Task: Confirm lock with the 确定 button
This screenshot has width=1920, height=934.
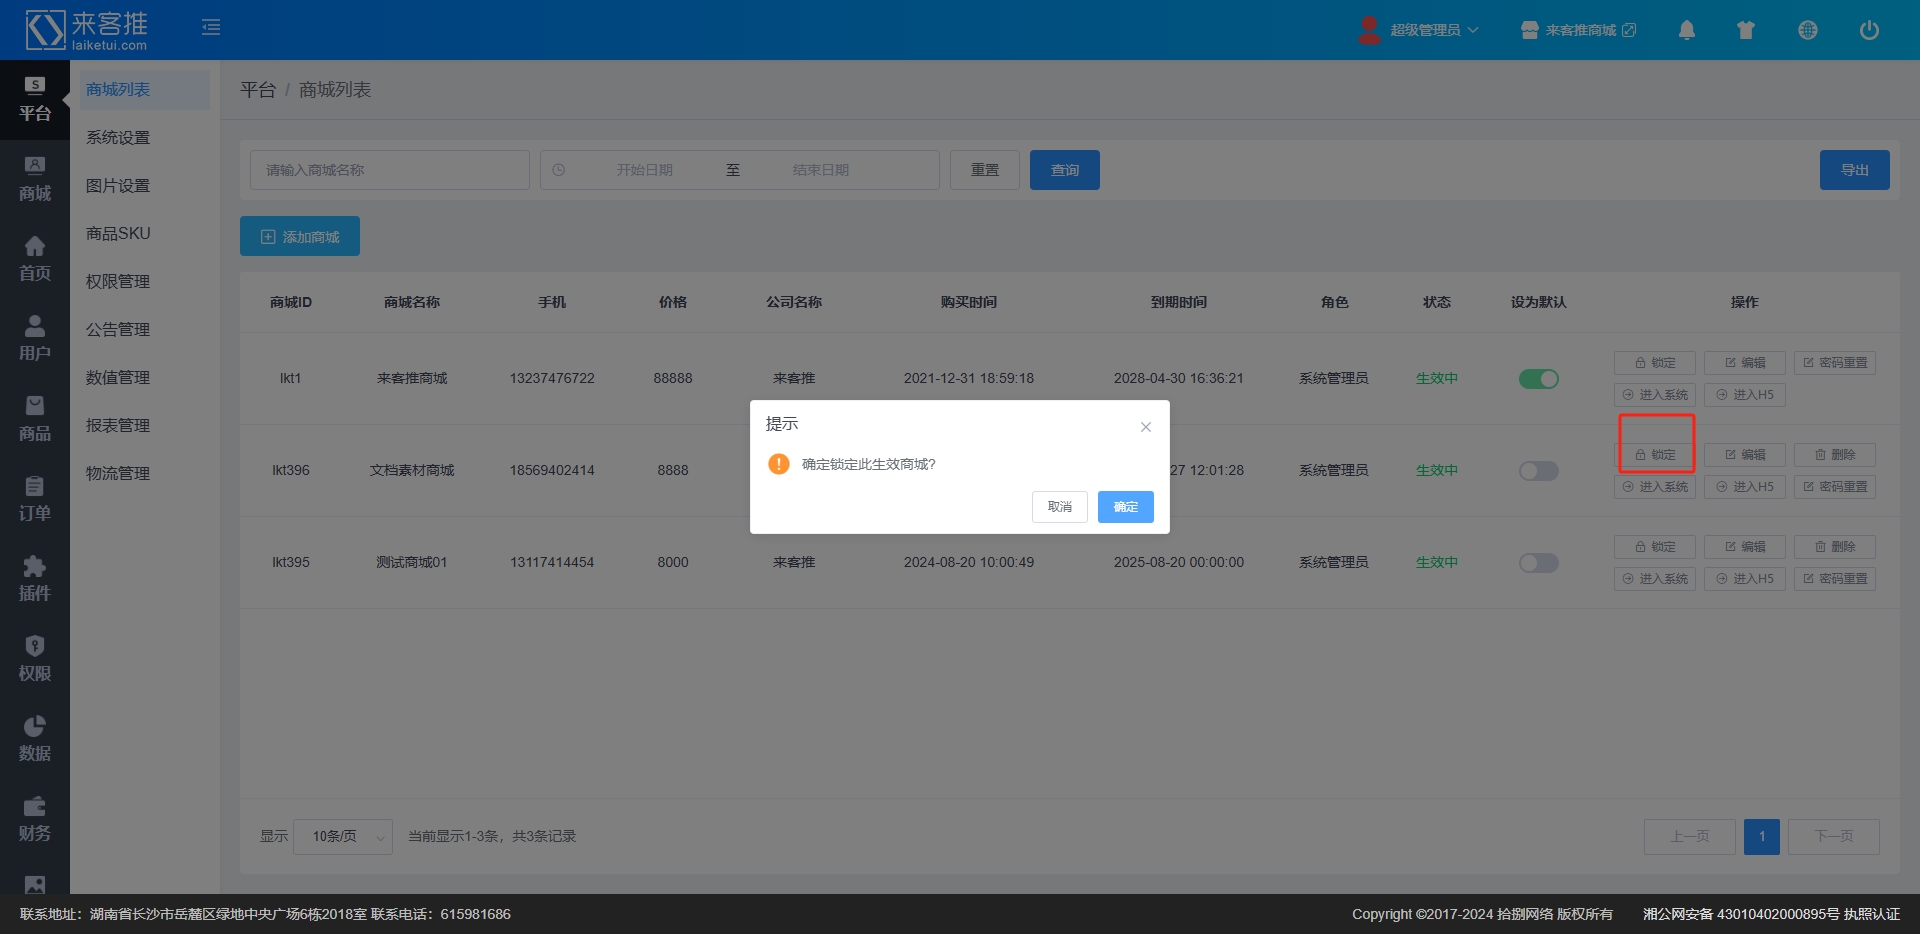Action: click(1125, 507)
